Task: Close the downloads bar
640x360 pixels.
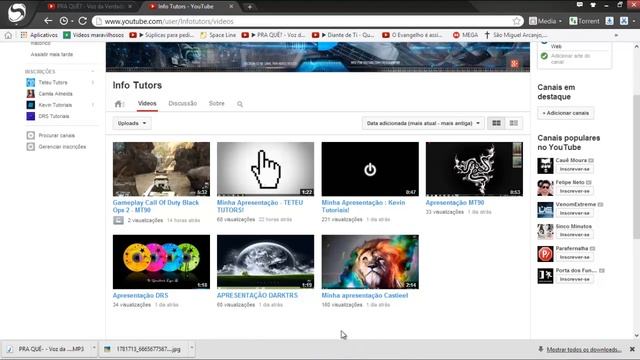Action: (x=632, y=349)
